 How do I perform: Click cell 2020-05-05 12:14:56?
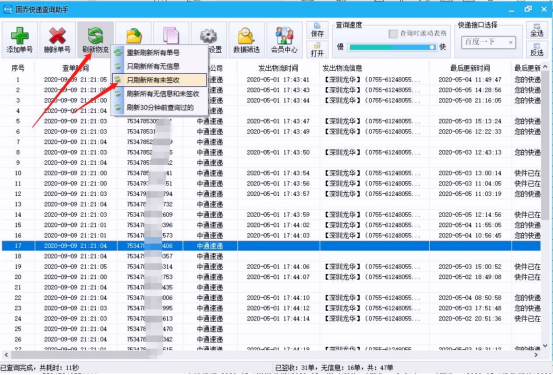coord(470,214)
